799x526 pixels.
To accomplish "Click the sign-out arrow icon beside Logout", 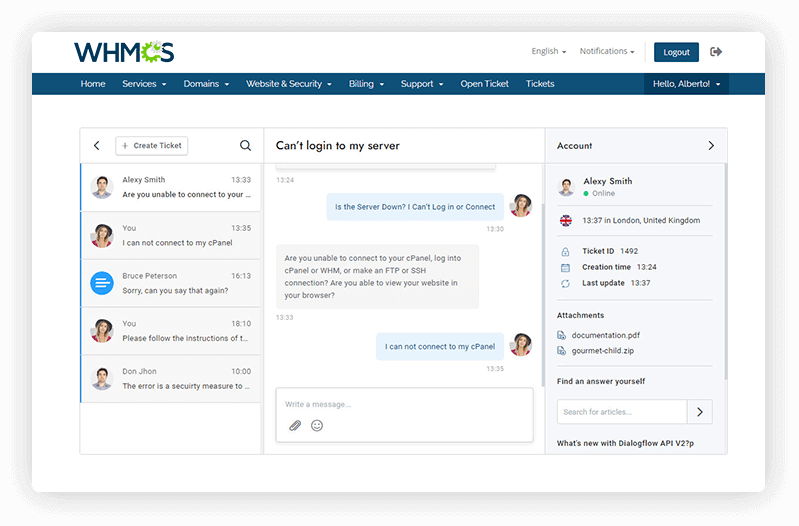I will 716,52.
